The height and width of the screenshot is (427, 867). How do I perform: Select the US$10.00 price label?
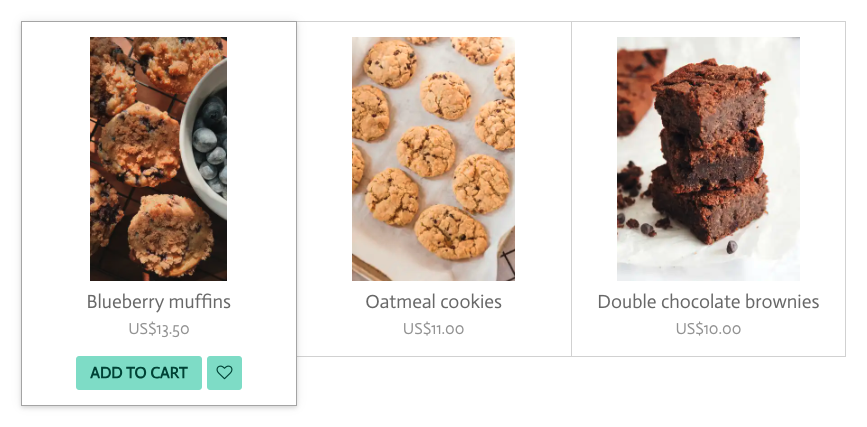point(708,329)
